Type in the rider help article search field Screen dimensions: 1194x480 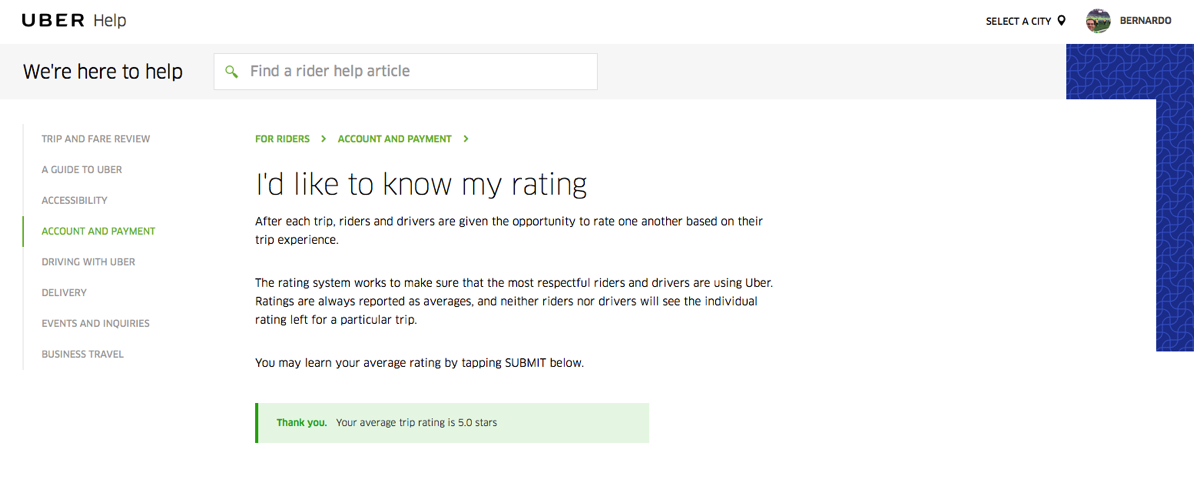415,72
